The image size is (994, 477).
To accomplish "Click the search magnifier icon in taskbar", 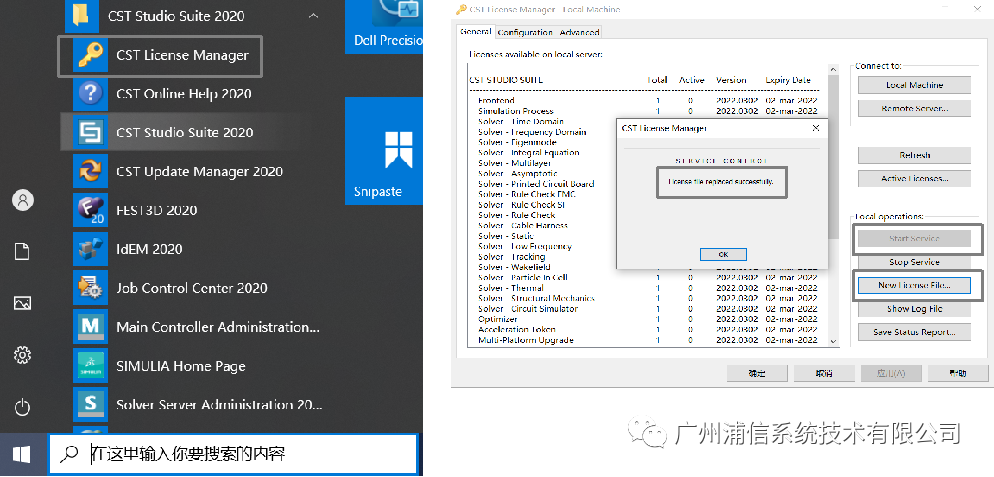I will click(68, 454).
